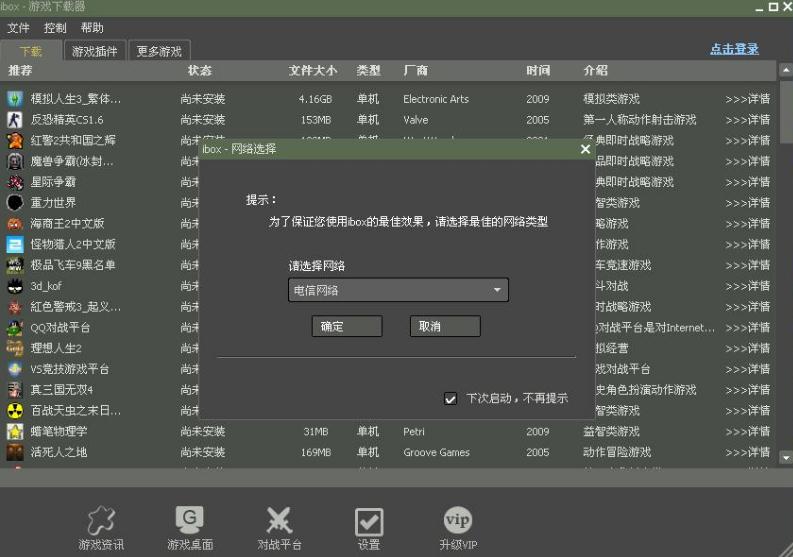Click the 红警2共和国之辉 game icon
Viewport: 793px width, 557px height.
pos(15,140)
